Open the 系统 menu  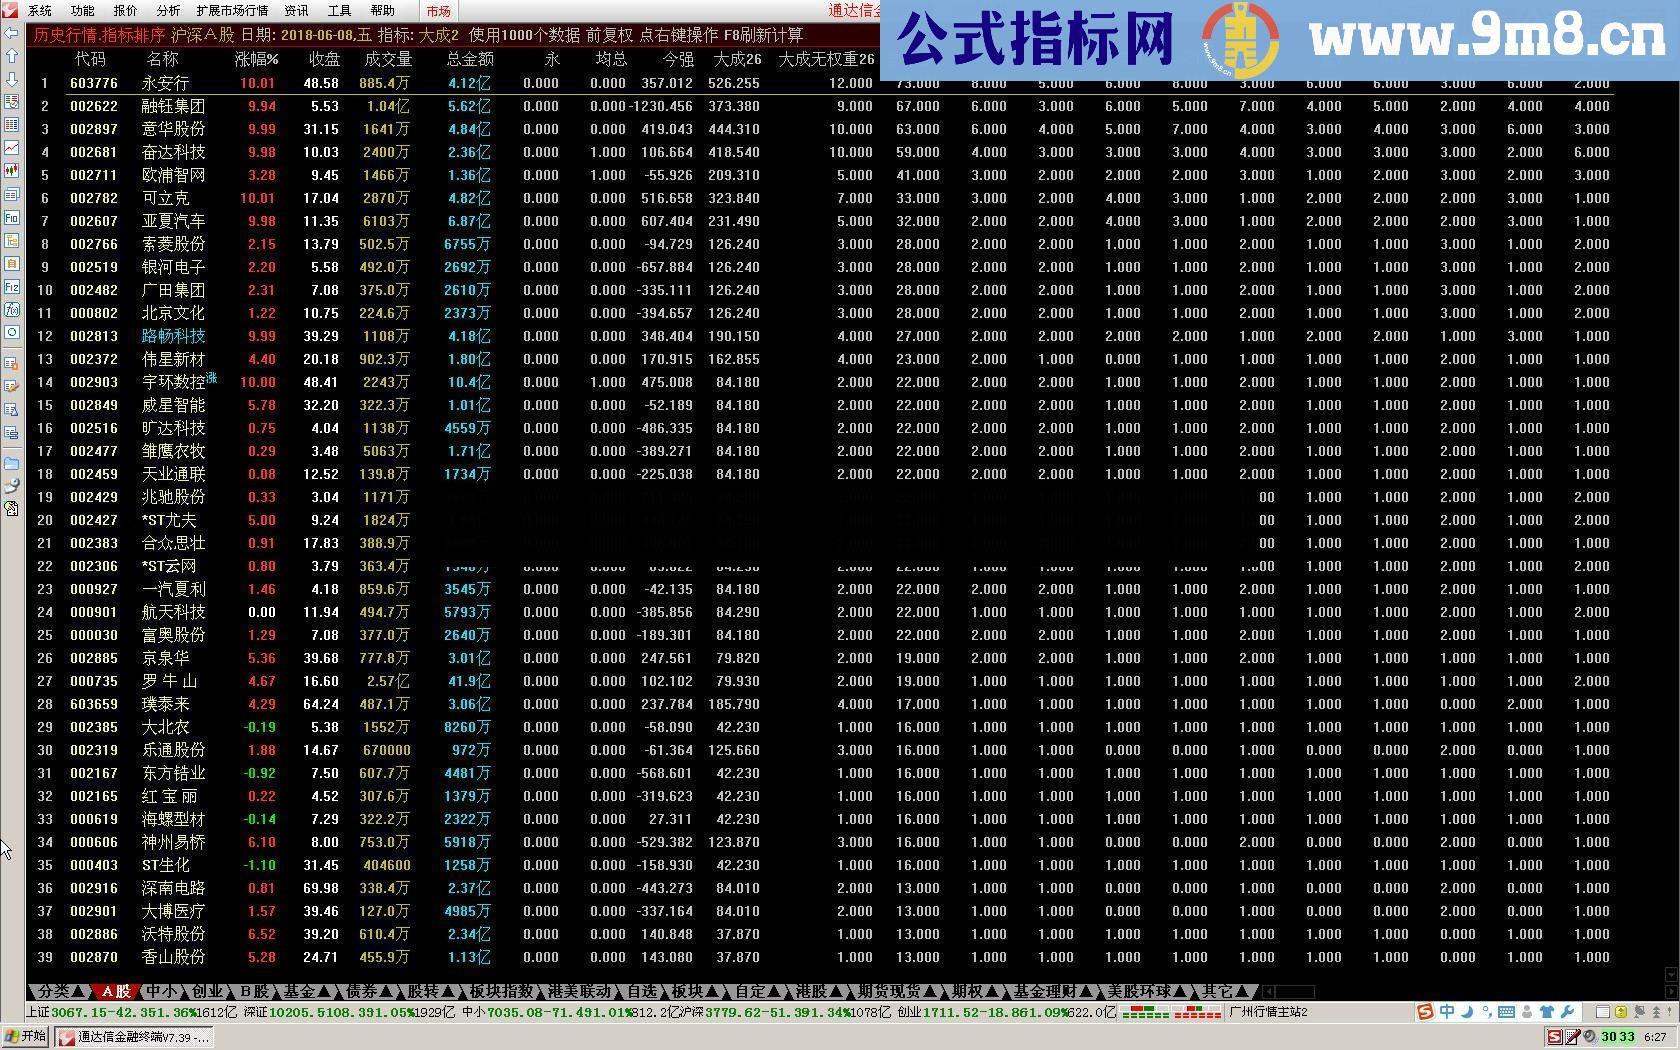click(40, 11)
